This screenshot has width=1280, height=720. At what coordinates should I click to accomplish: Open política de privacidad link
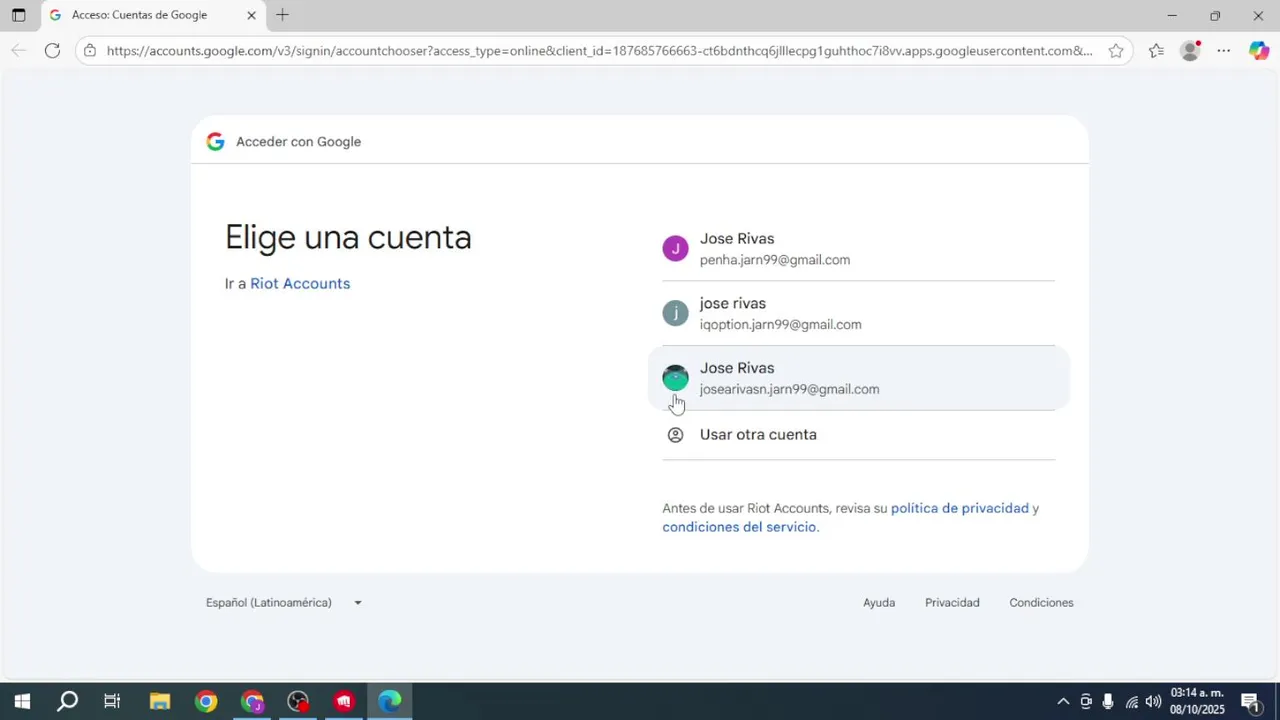(x=960, y=508)
